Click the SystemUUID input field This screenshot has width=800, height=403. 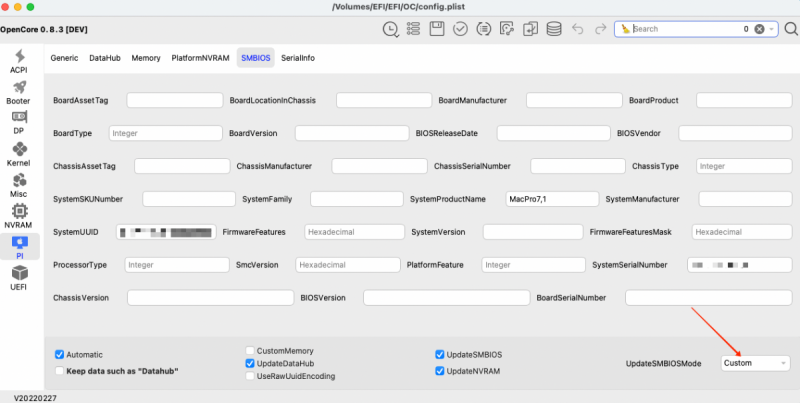[166, 232]
